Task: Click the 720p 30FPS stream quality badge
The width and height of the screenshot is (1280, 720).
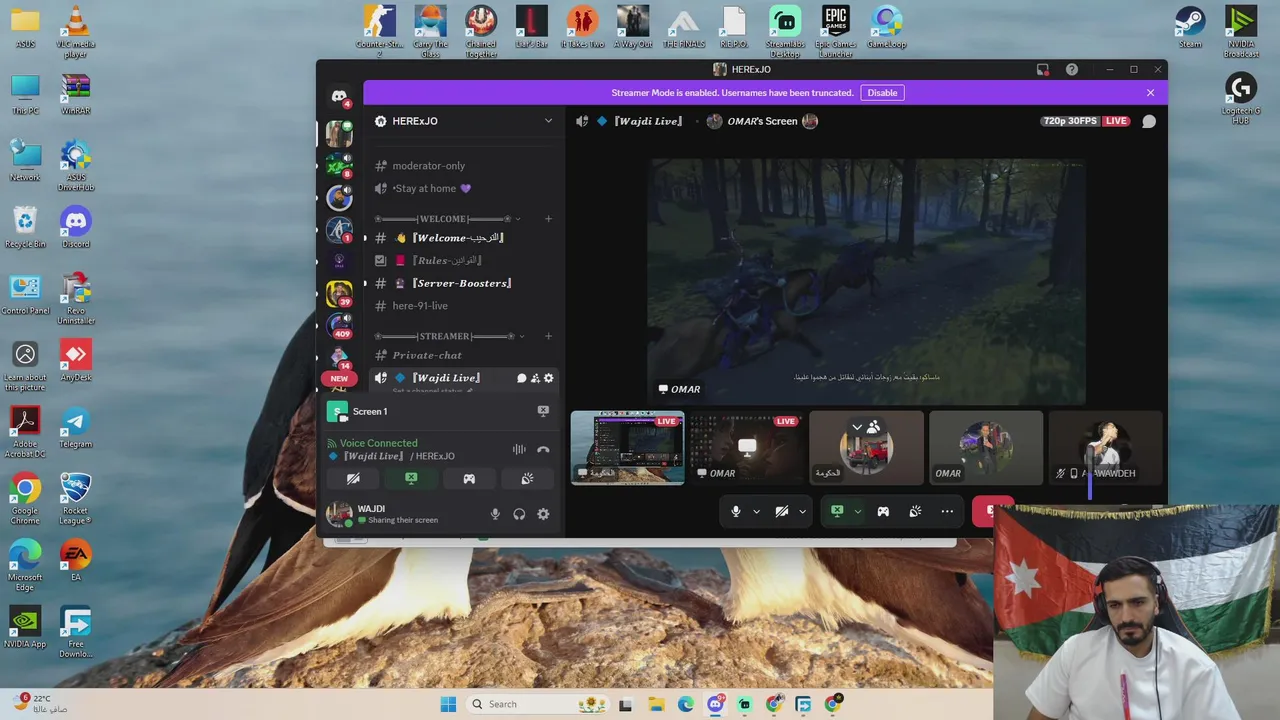Action: click(x=1070, y=121)
